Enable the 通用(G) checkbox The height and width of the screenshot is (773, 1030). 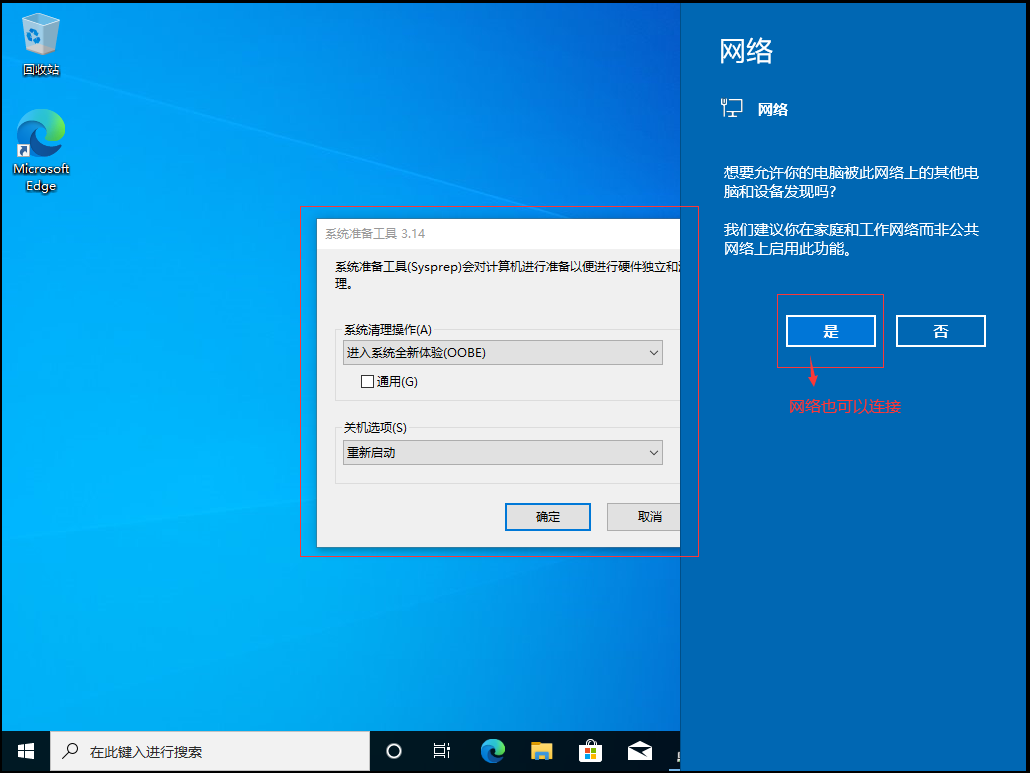click(367, 381)
